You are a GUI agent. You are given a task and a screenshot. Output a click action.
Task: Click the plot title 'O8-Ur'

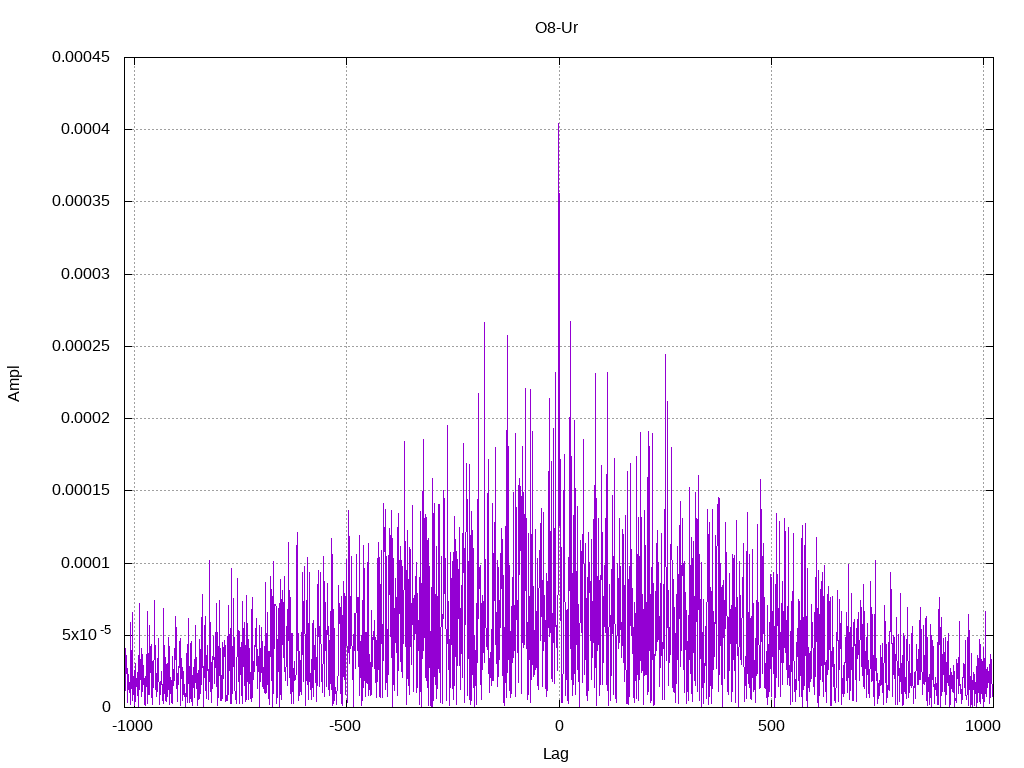556,28
